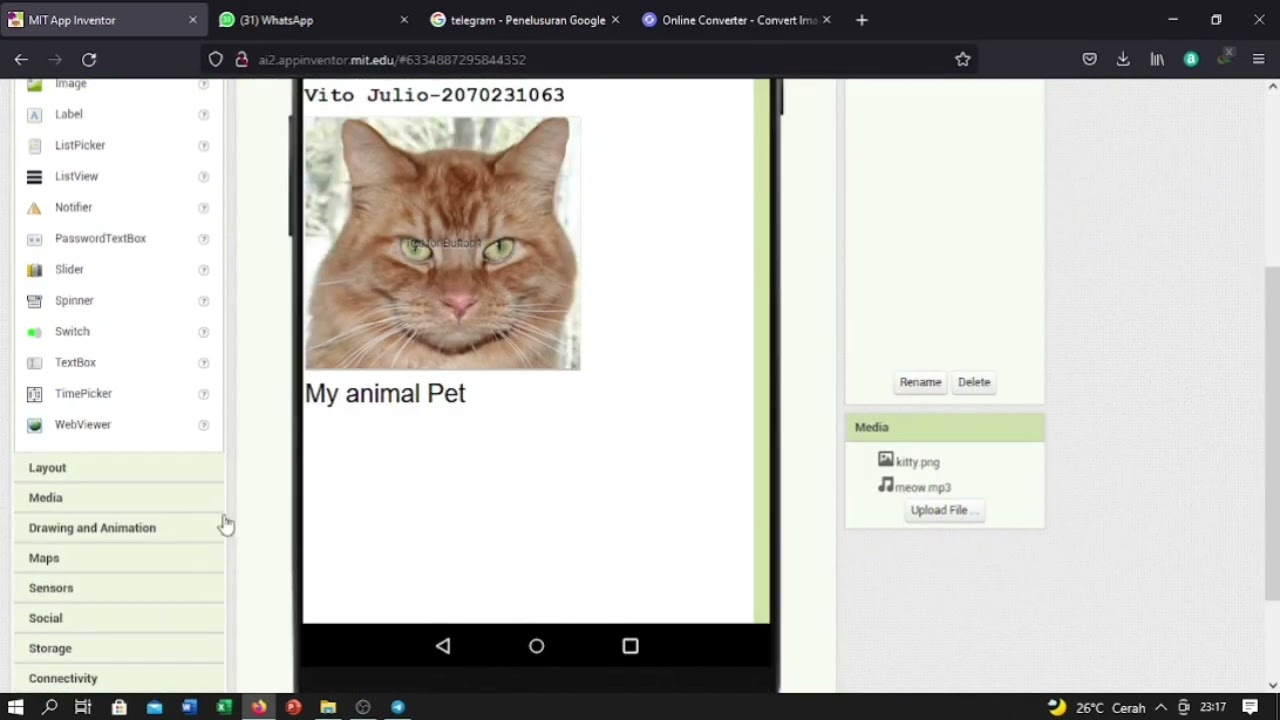
Task: Open the Firefox hamburger menu
Action: click(1258, 59)
